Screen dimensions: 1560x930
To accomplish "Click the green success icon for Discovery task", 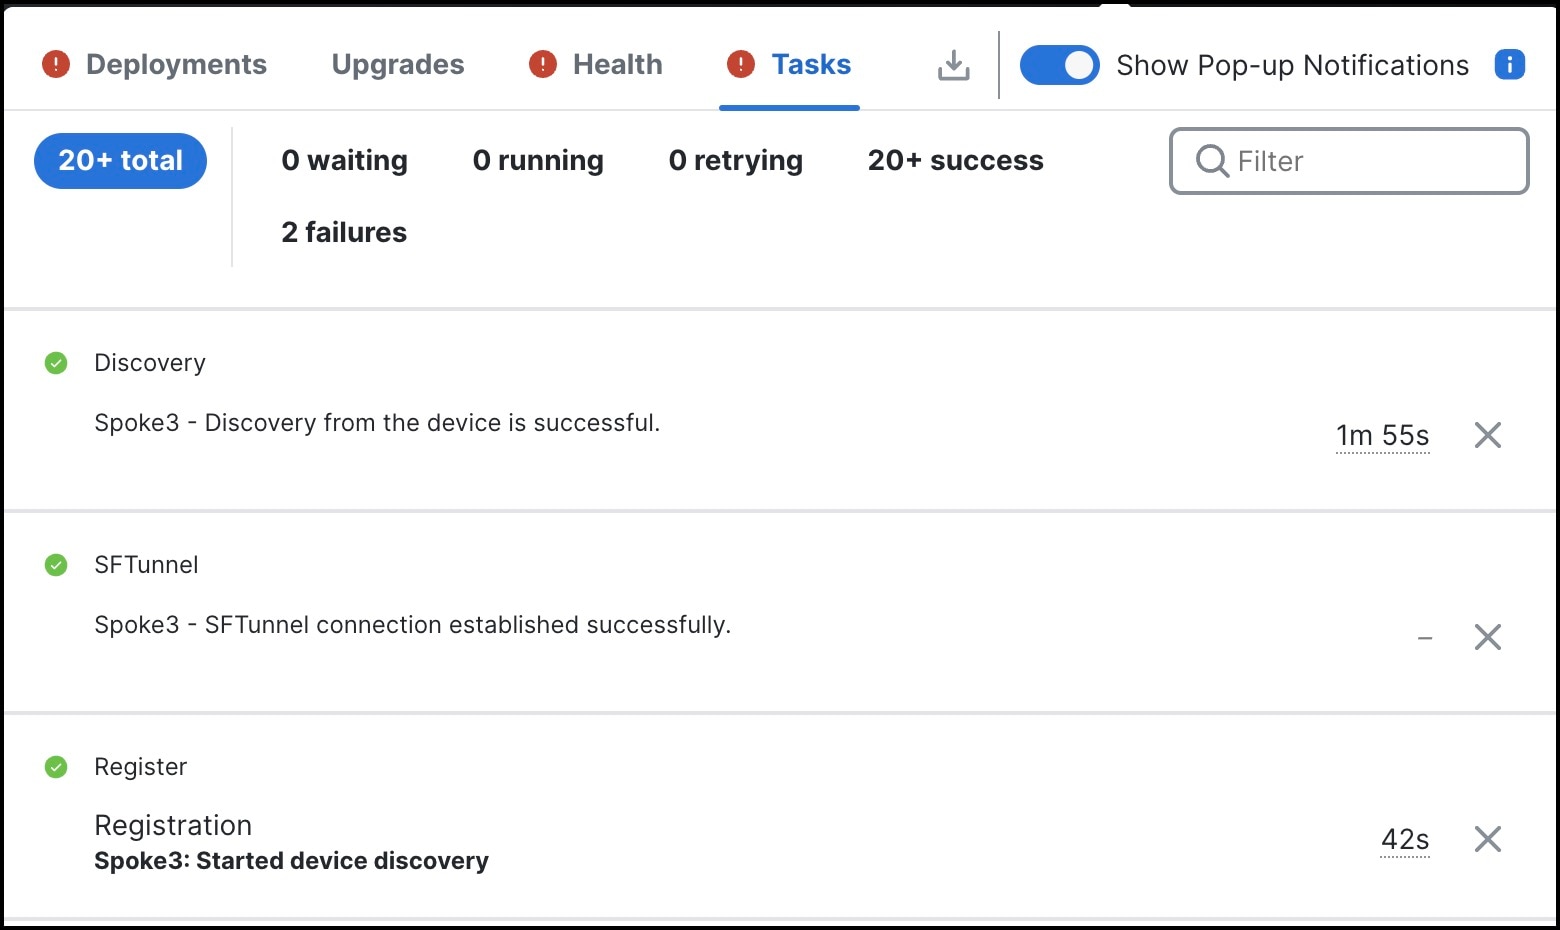I will (55, 363).
